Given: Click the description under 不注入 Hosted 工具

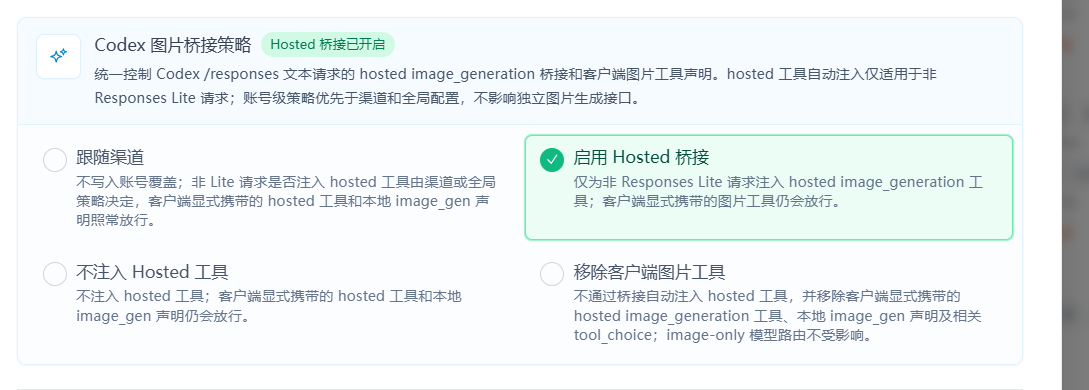Looking at the screenshot, I should (x=269, y=306).
